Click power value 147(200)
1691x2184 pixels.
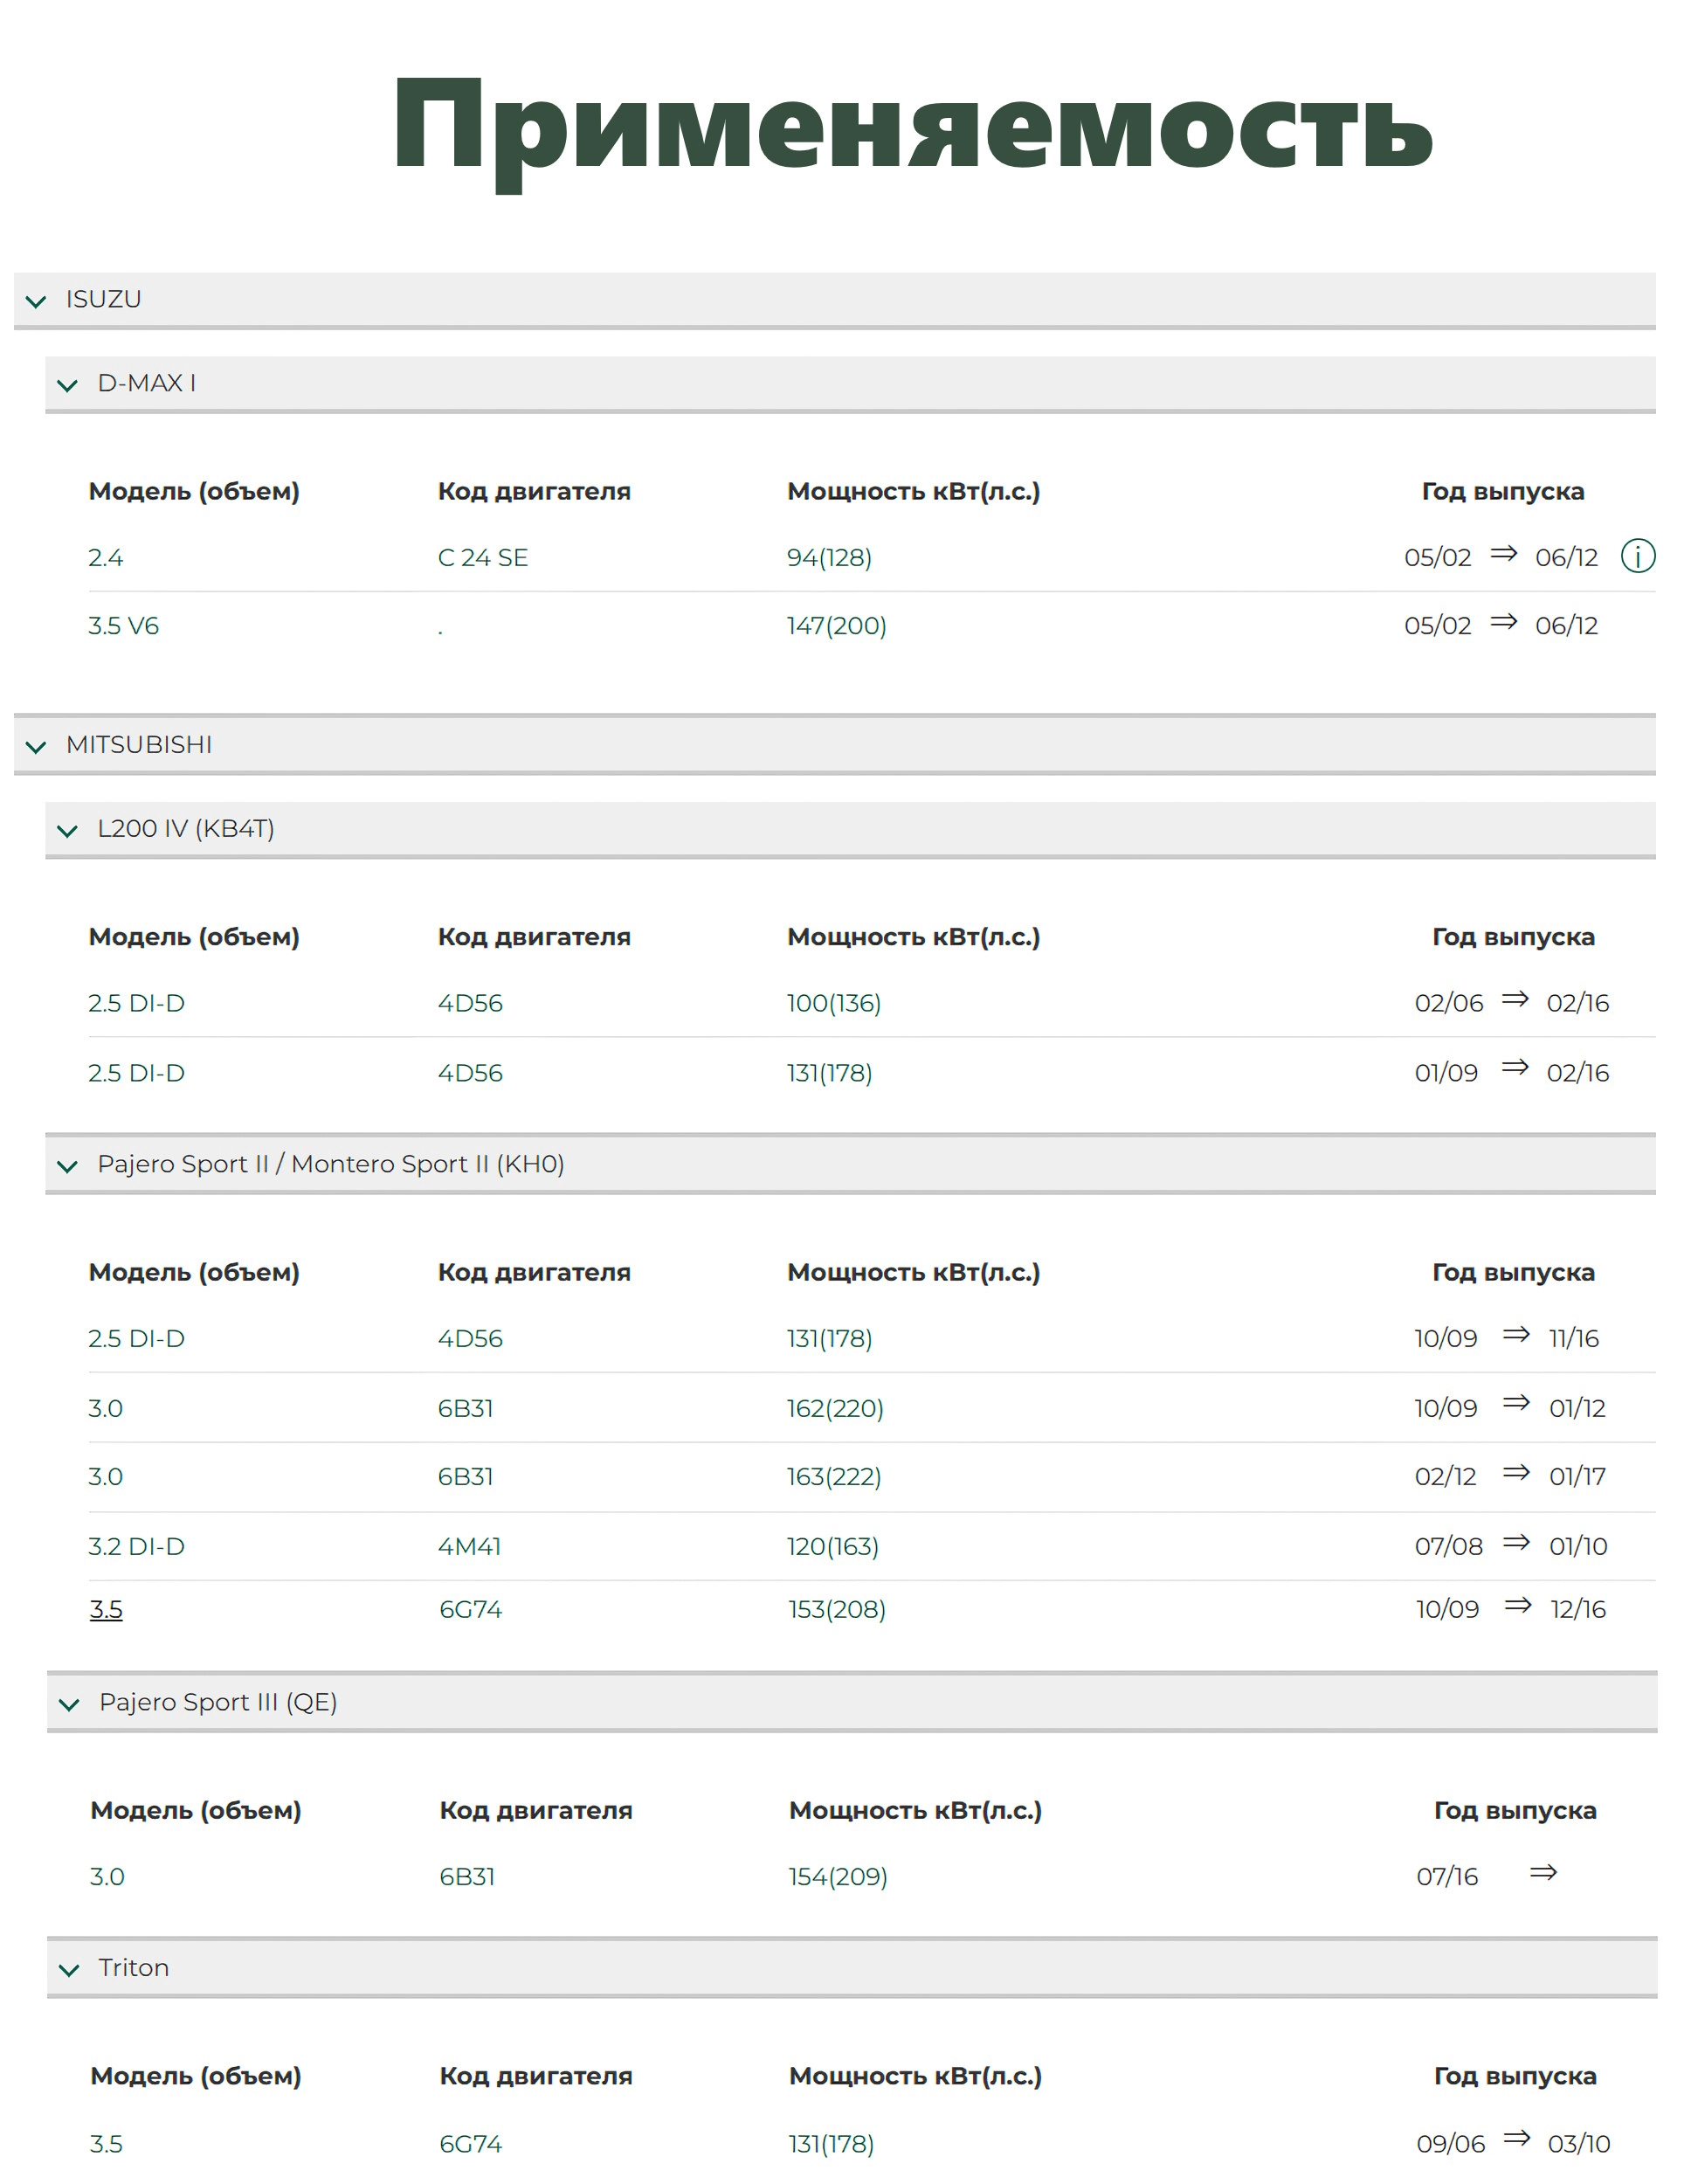[x=836, y=625]
